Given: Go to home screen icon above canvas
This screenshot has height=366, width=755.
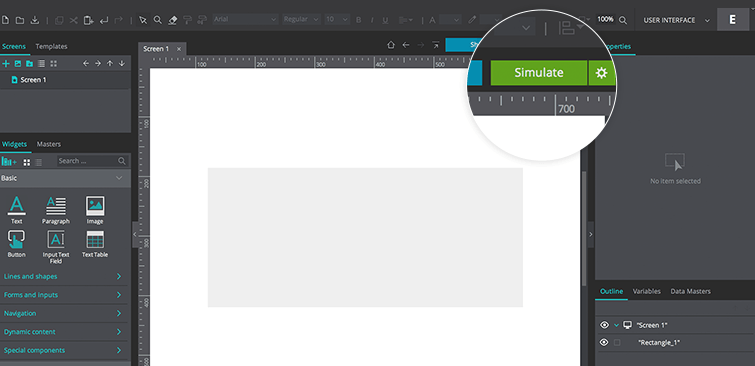Looking at the screenshot, I should click(391, 45).
